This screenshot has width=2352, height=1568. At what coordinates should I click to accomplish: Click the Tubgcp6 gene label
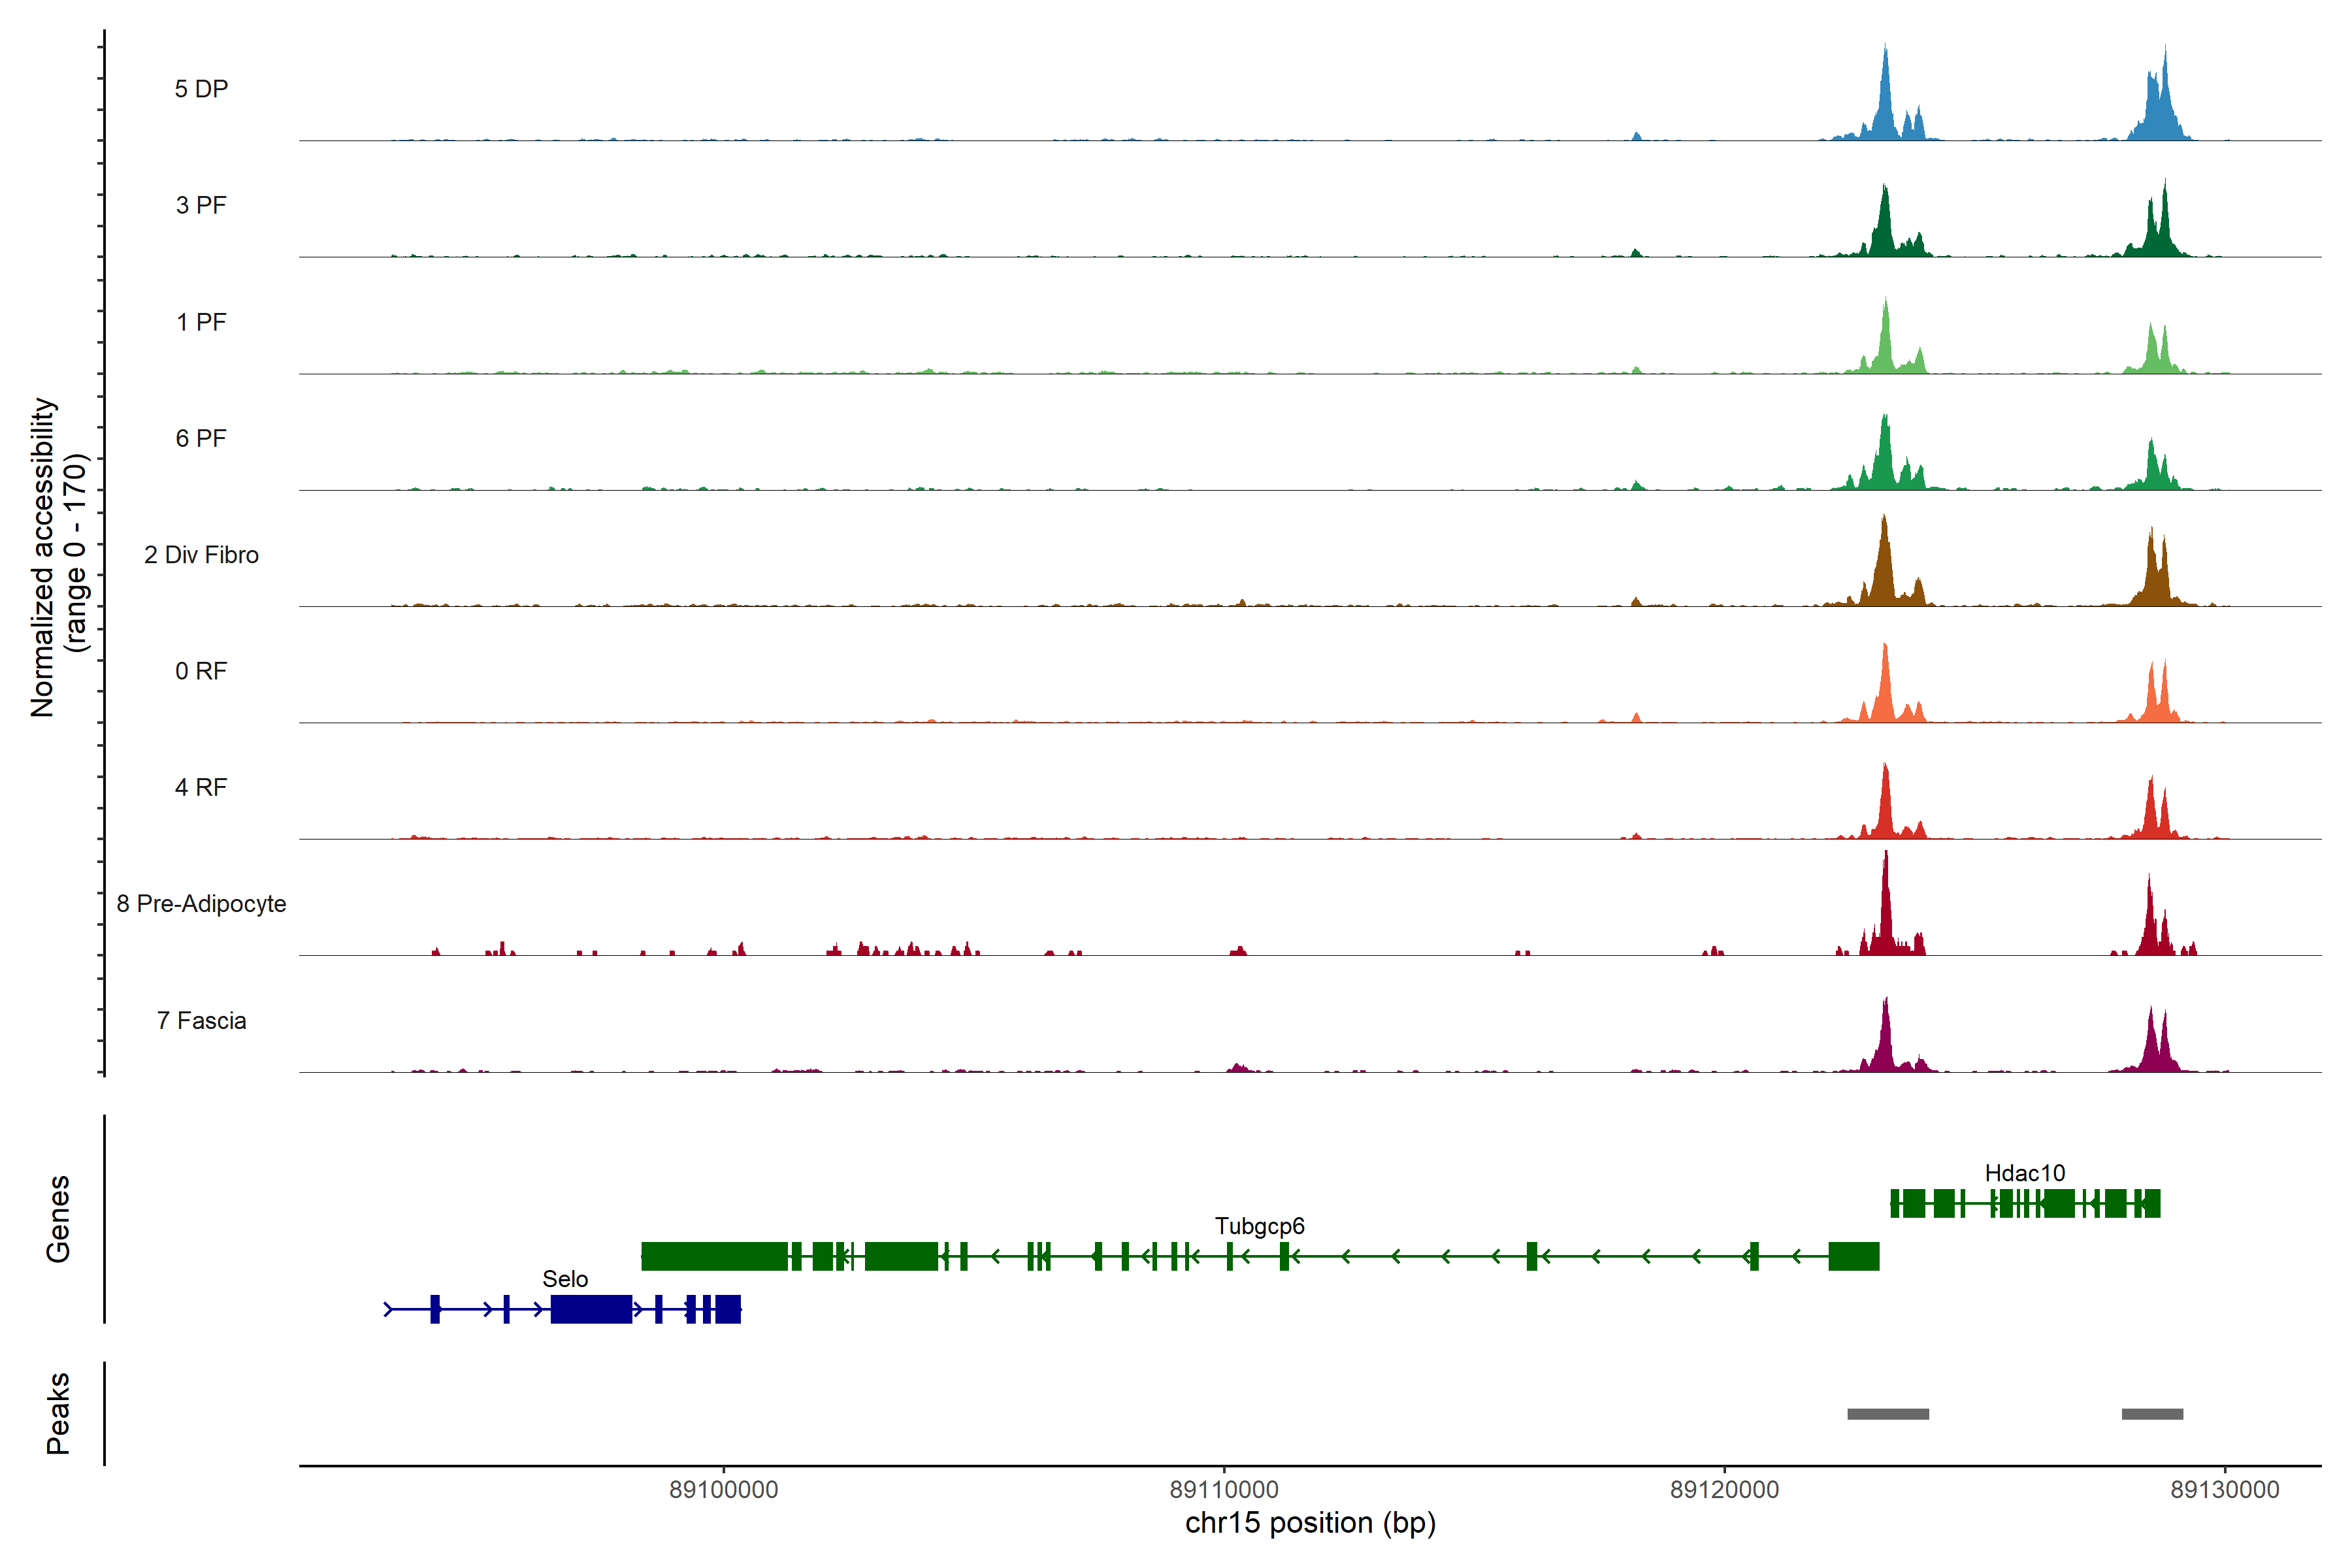(x=1259, y=1226)
